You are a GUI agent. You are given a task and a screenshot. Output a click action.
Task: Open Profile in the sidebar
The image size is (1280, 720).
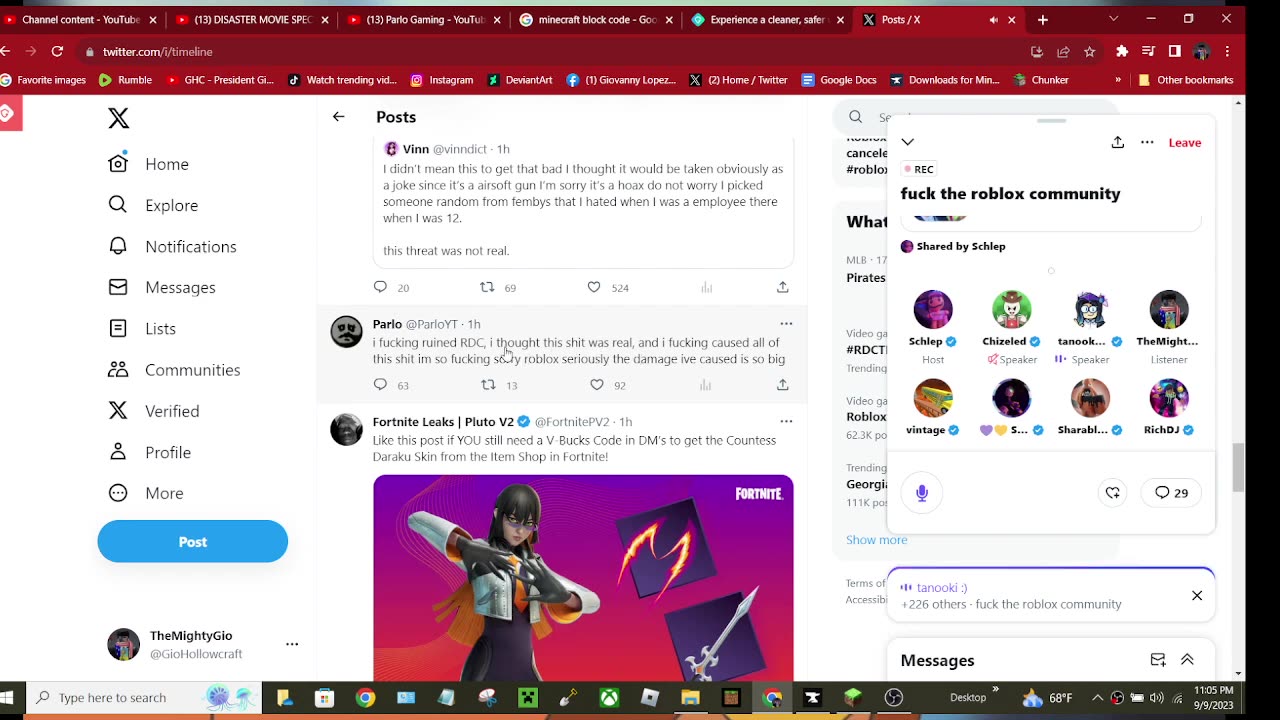coord(149,452)
